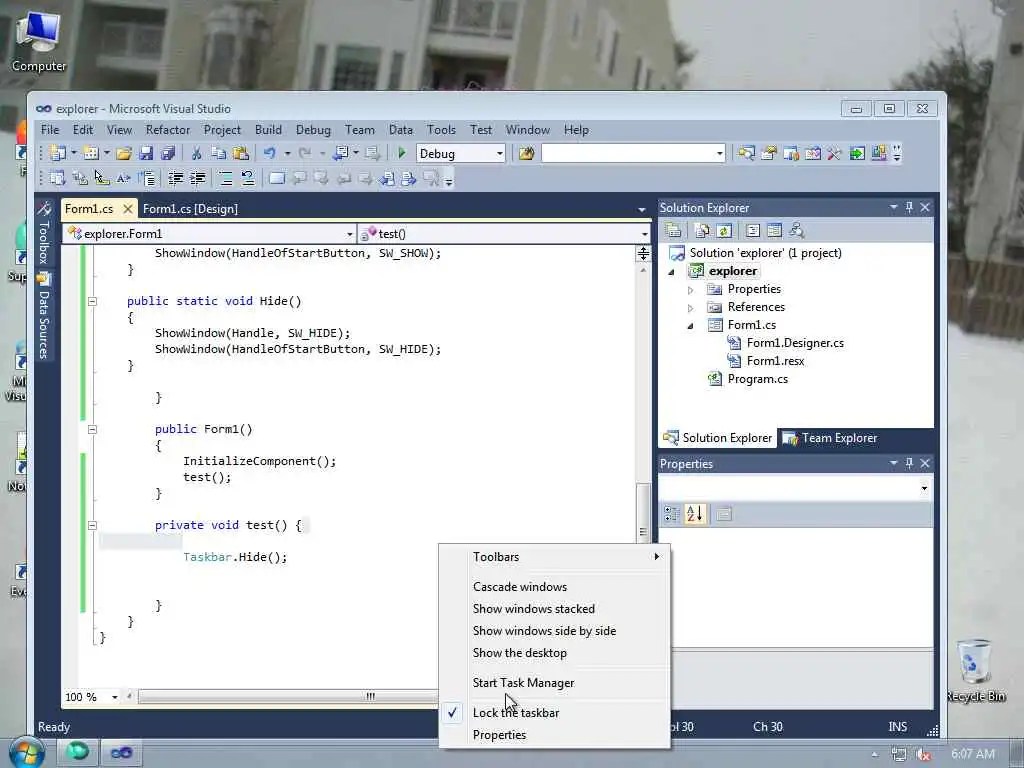
Task: Click Solution Explorer's Show All Files icon
Action: tap(702, 231)
